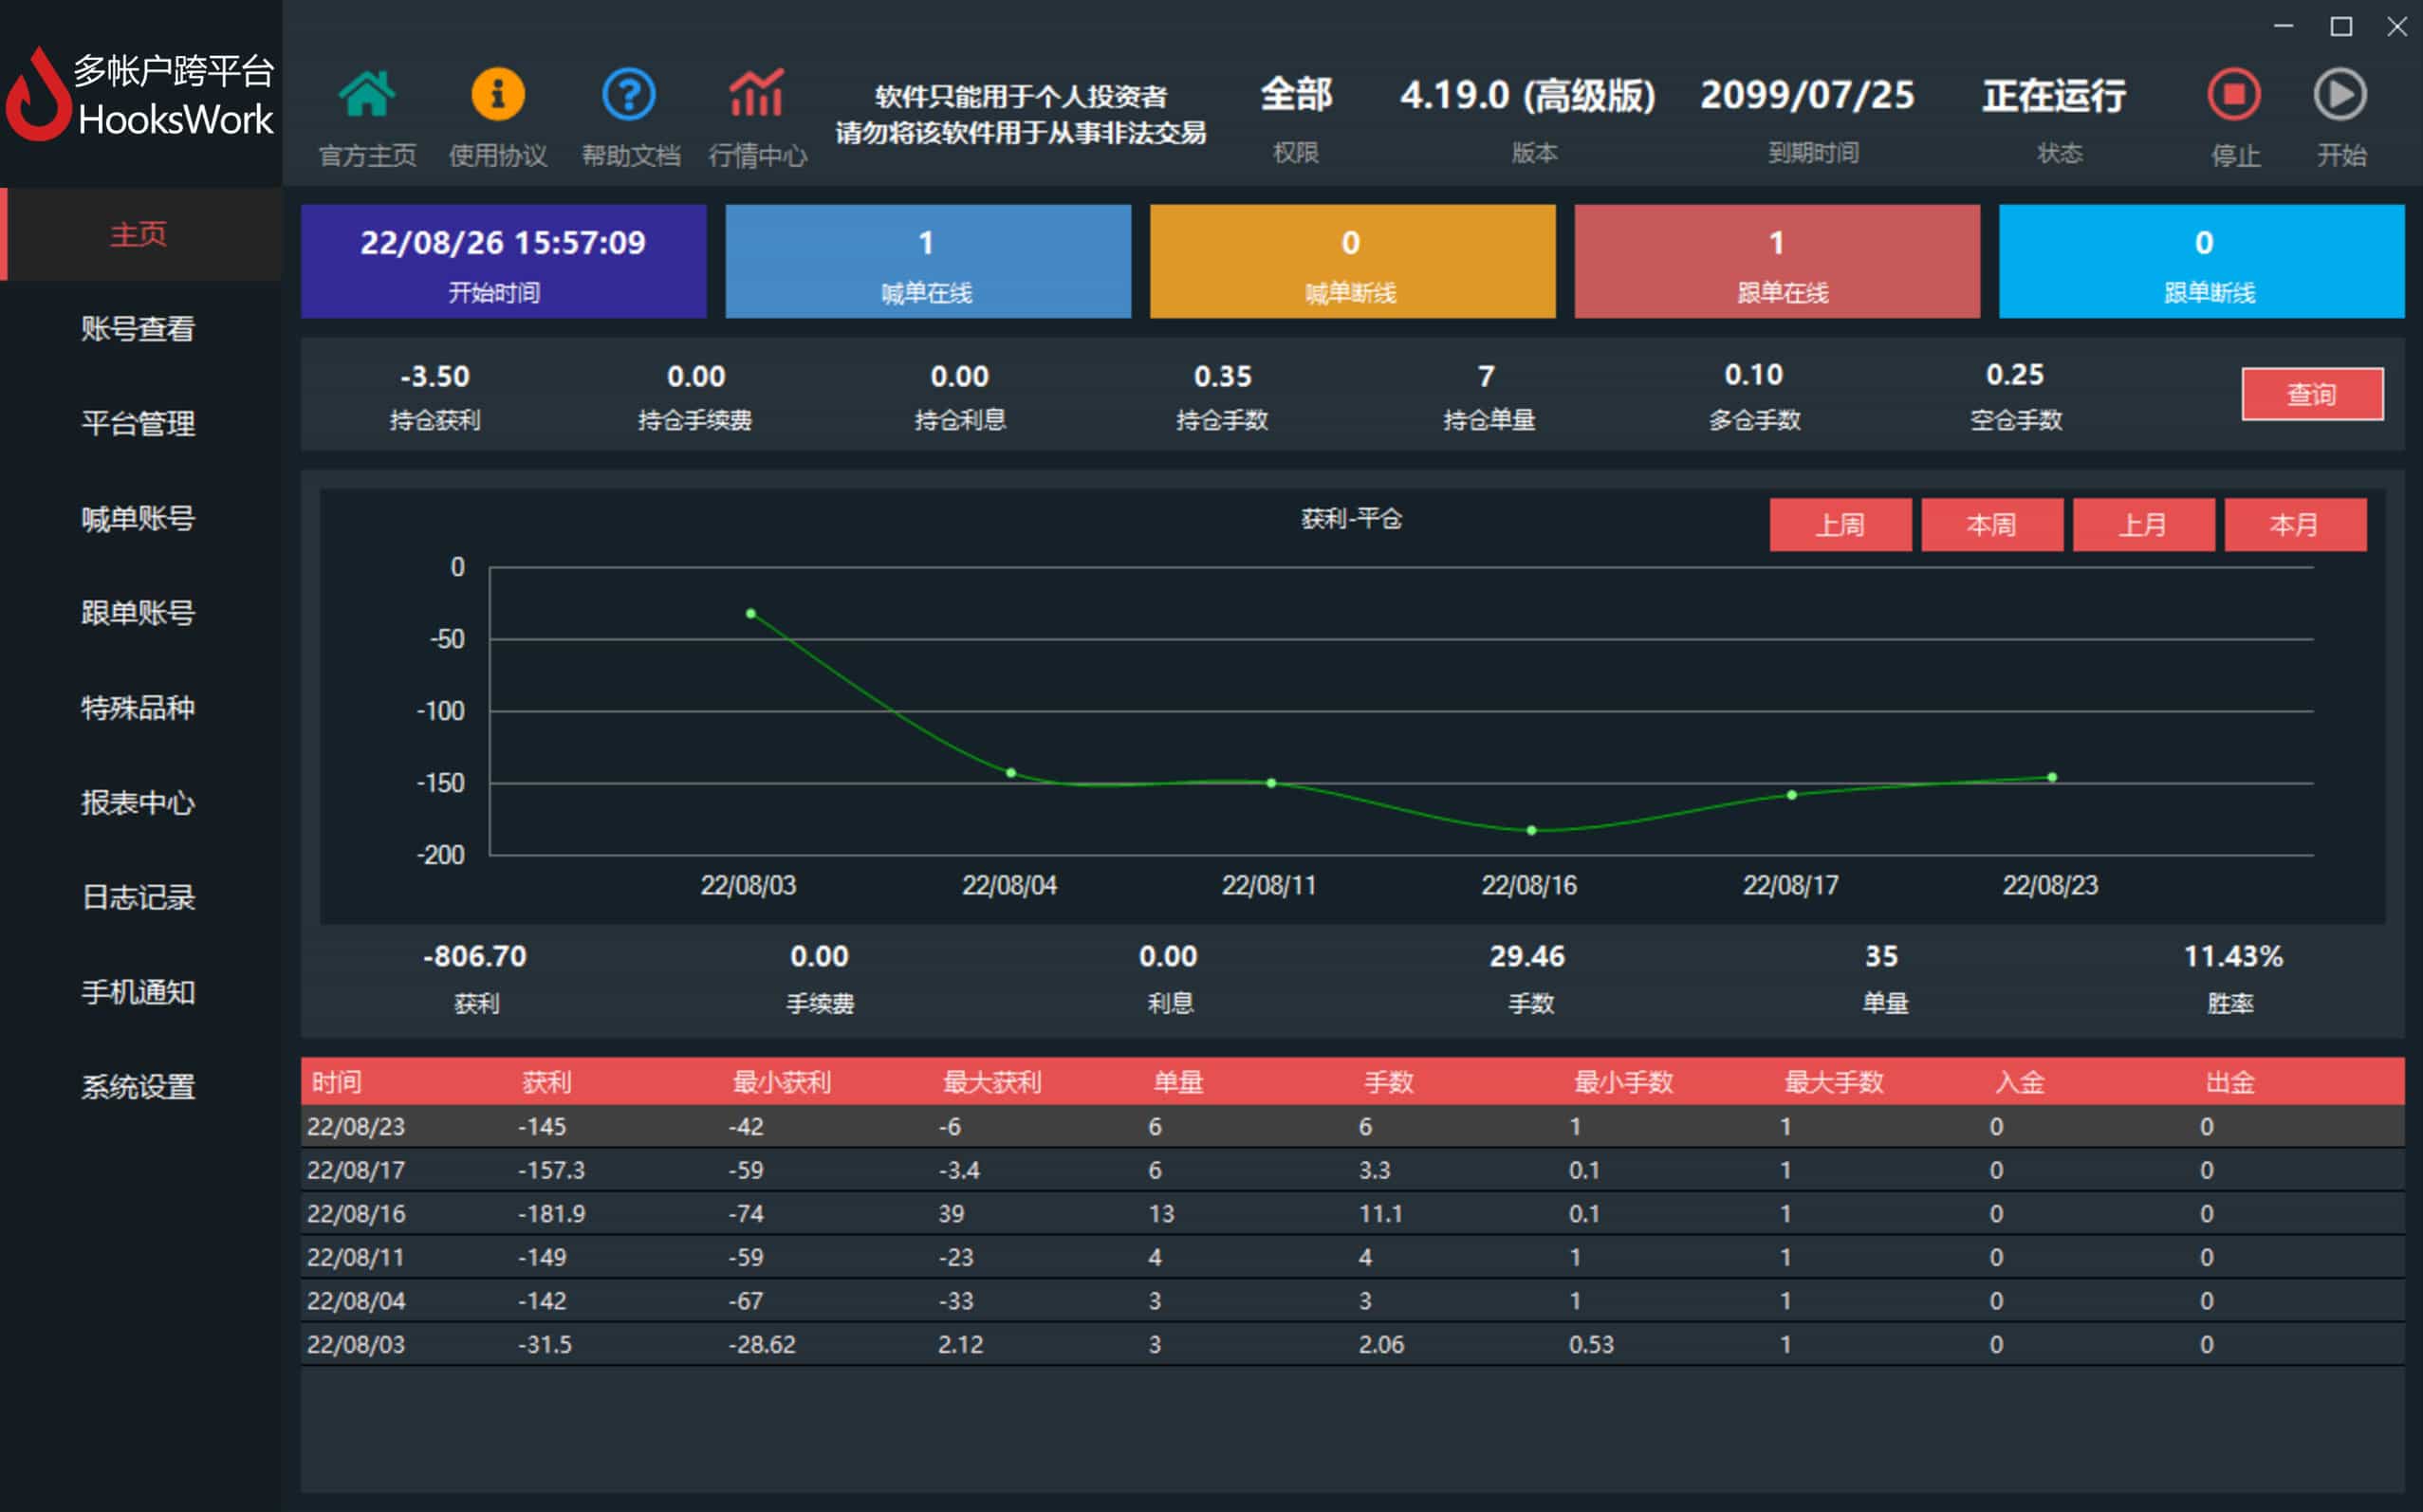
Task: Select the 22/08/23 table row
Action: (1352, 1126)
